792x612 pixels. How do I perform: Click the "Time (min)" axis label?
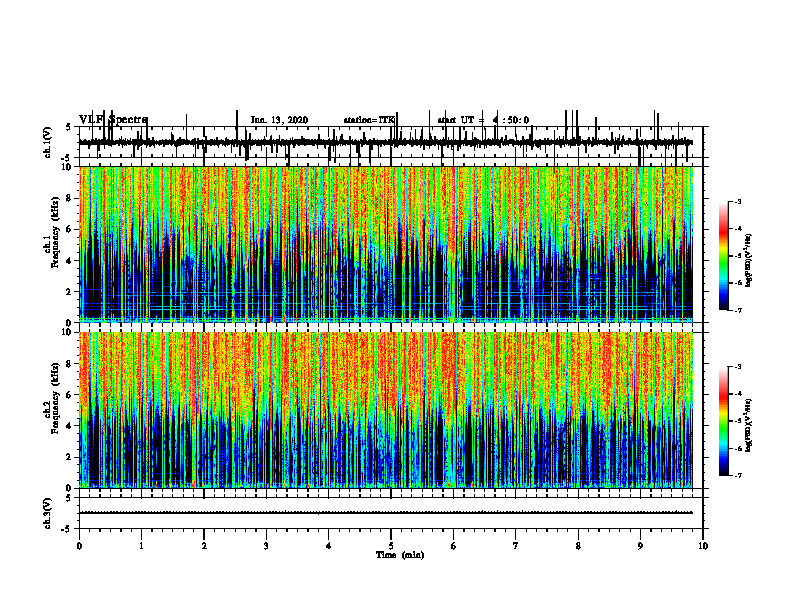[x=400, y=555]
